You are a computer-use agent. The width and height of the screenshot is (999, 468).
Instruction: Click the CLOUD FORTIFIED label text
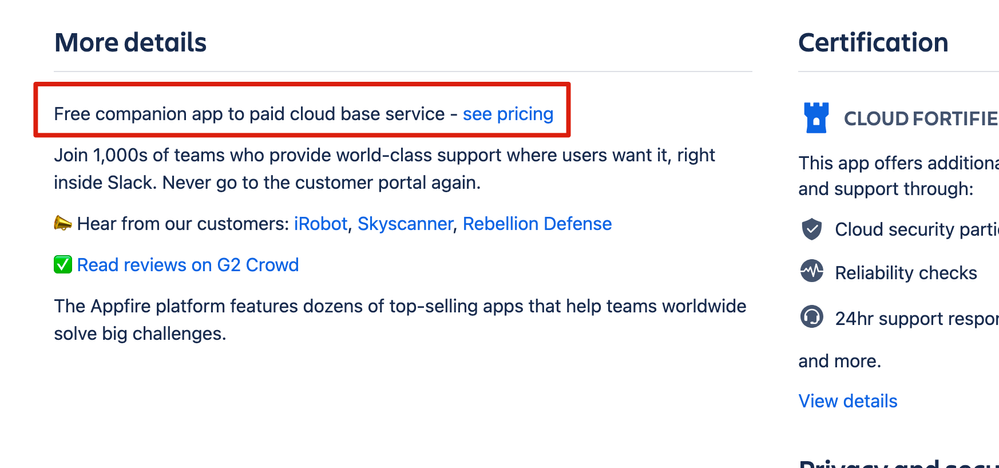tap(921, 118)
